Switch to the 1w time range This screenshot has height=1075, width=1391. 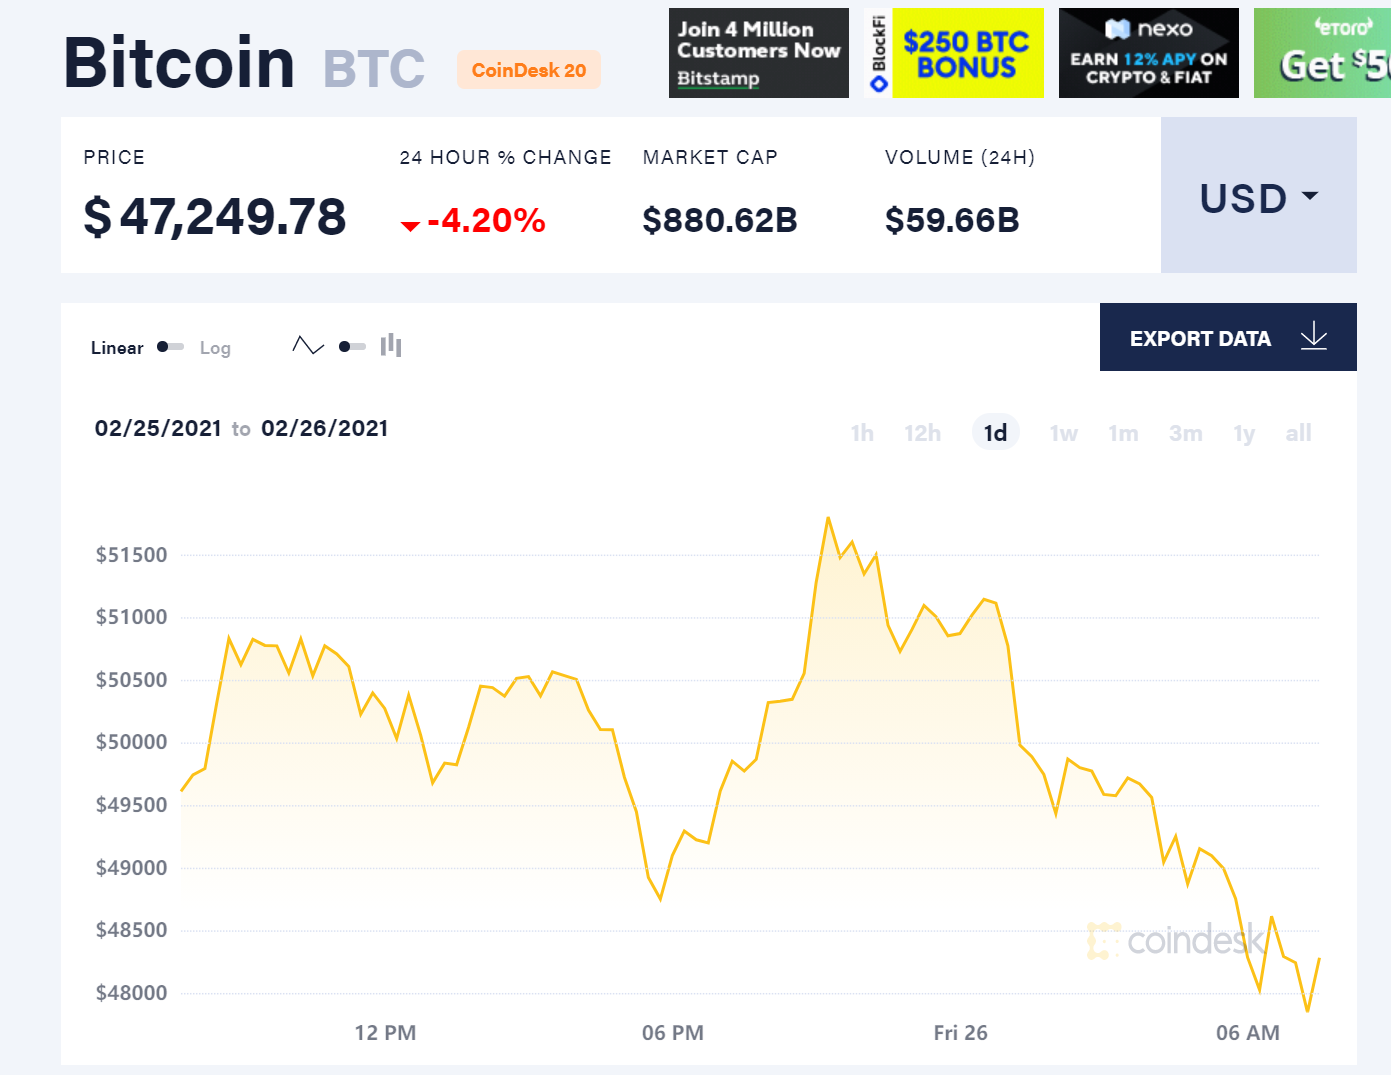(x=1063, y=433)
